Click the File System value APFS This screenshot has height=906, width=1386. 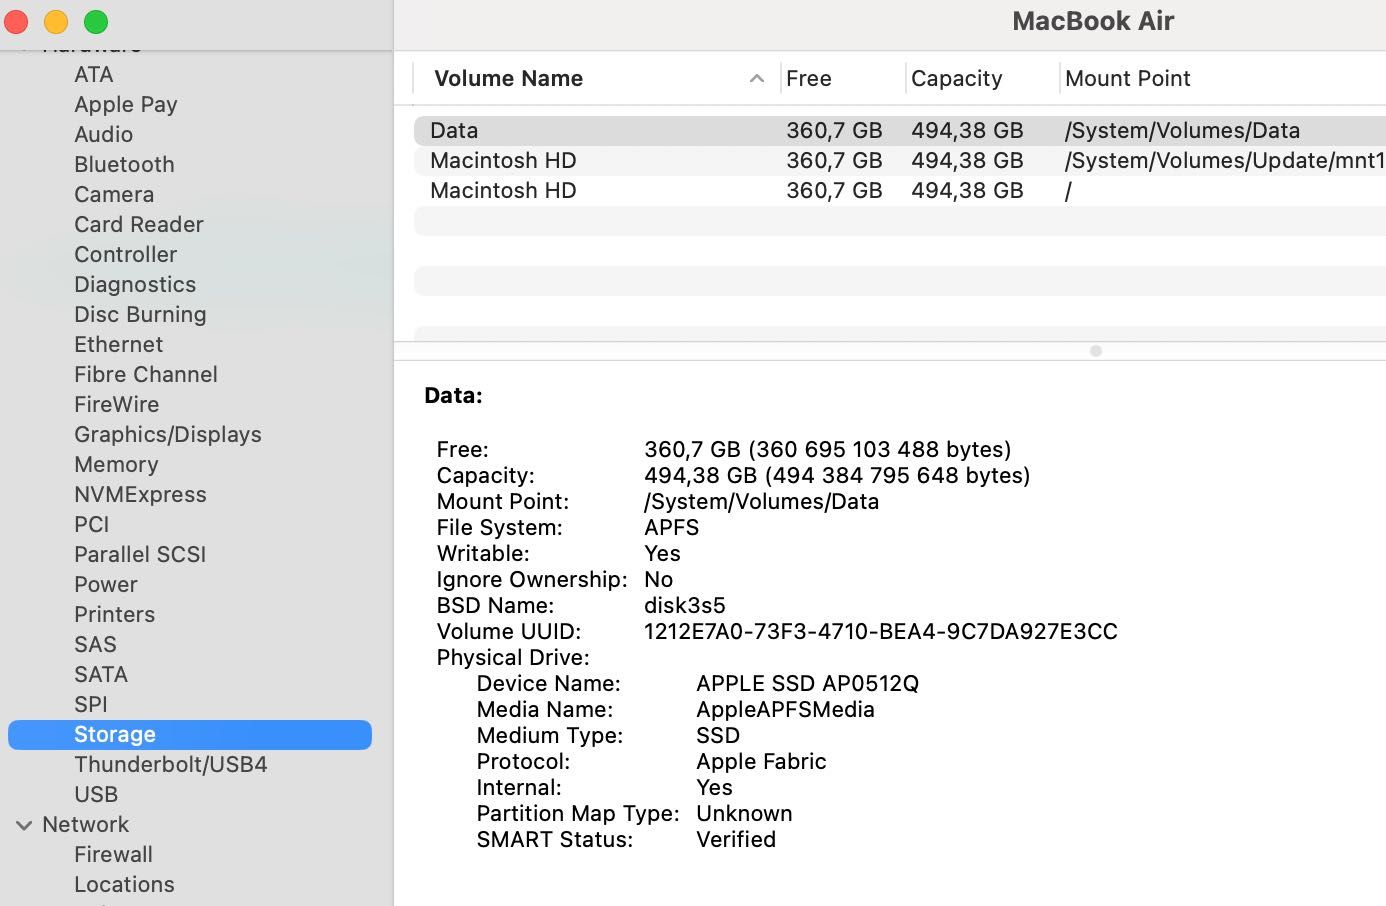672,527
